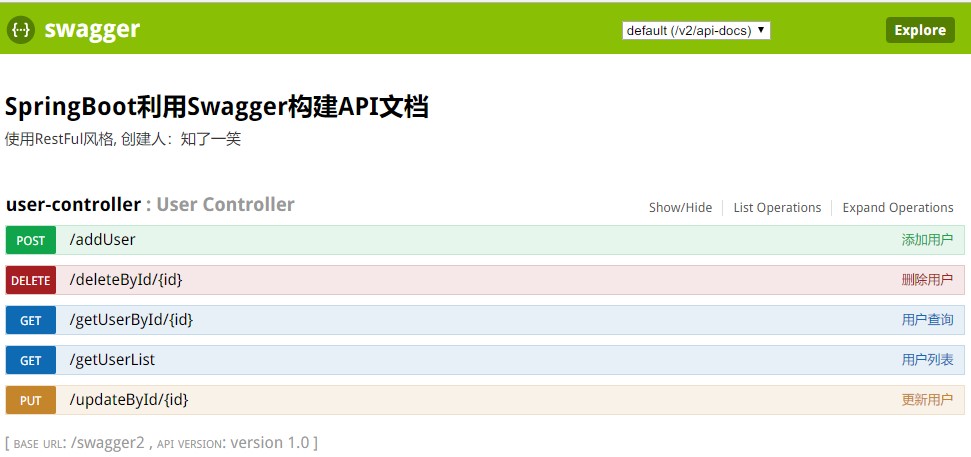The width and height of the screenshot is (971, 457).
Task: Click the Explore button
Action: click(x=920, y=30)
